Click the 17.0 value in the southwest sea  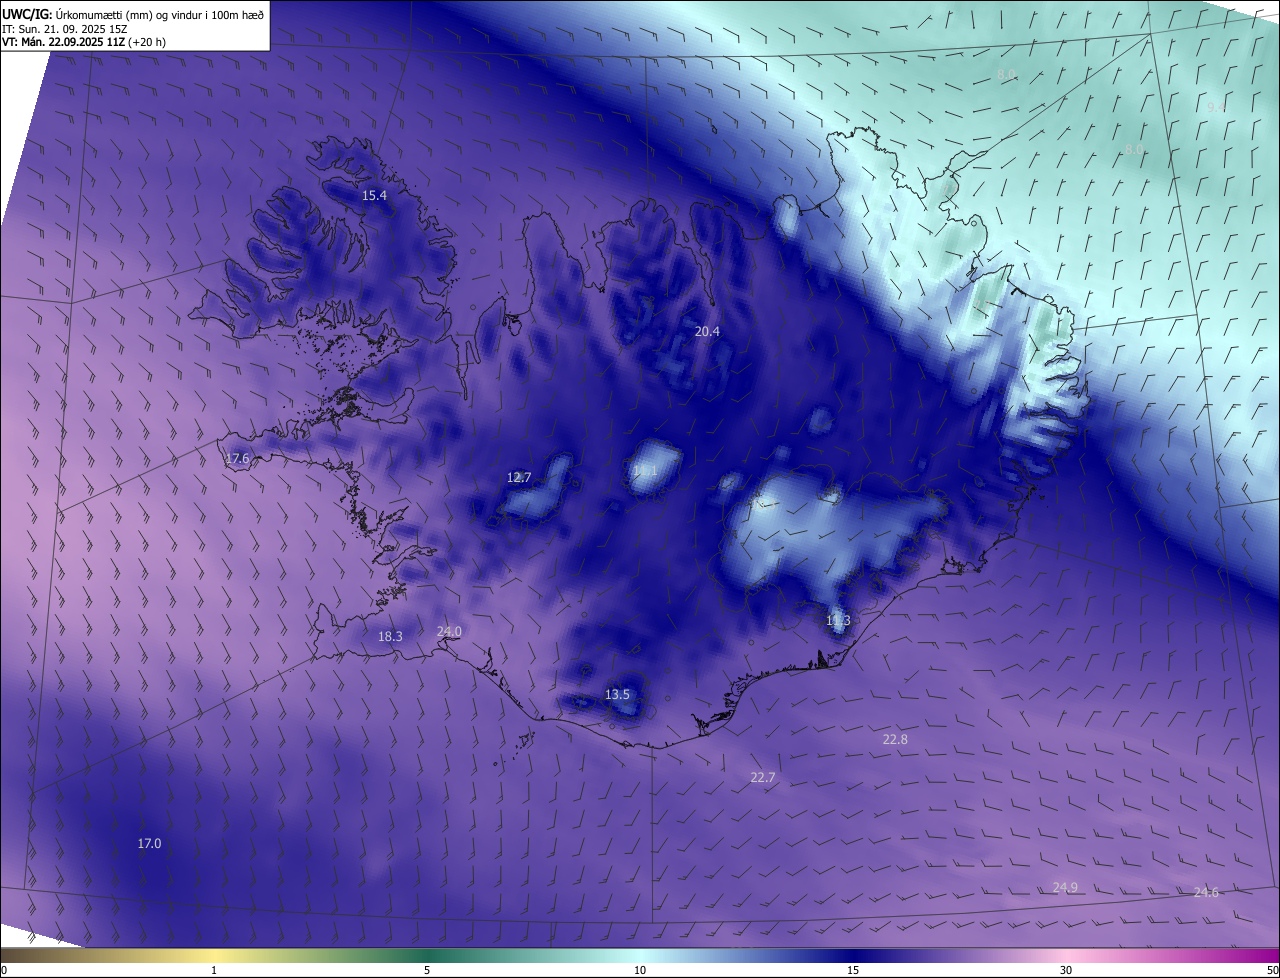149,844
